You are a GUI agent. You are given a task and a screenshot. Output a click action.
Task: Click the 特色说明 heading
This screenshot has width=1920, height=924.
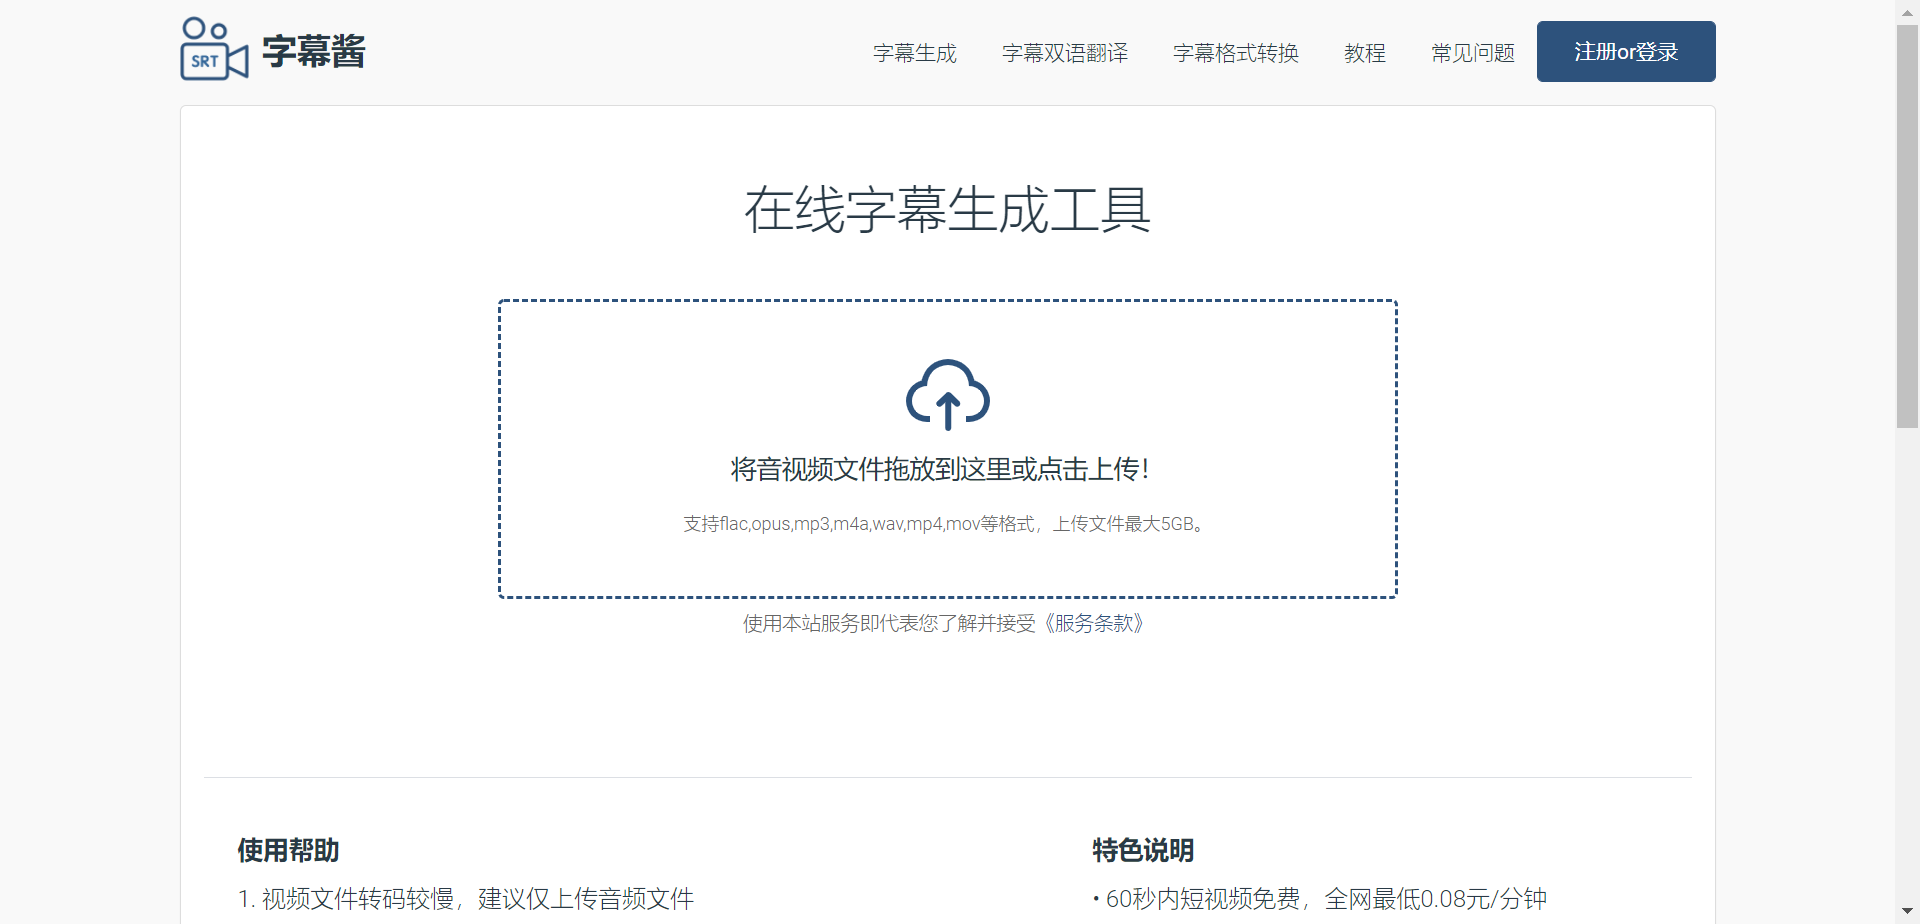click(1143, 850)
